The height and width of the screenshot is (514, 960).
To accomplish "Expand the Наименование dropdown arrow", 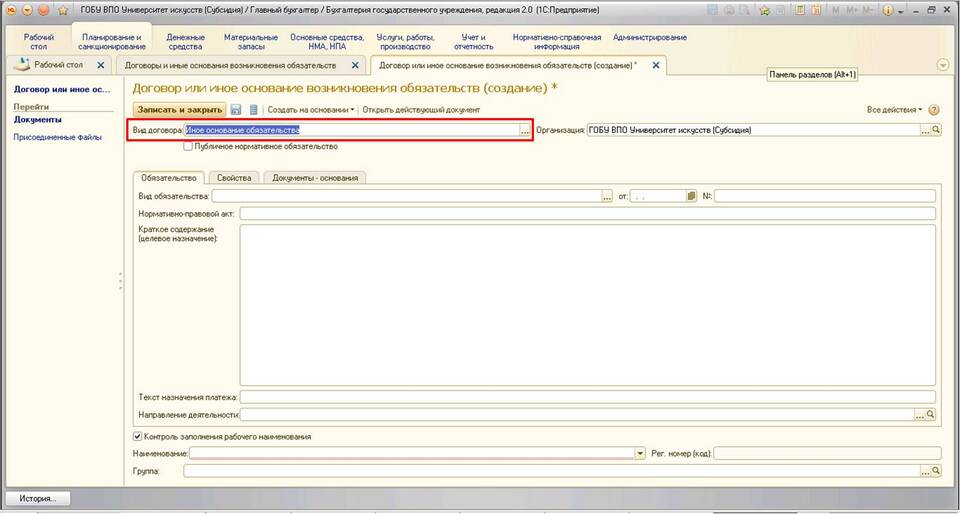I will [640, 453].
